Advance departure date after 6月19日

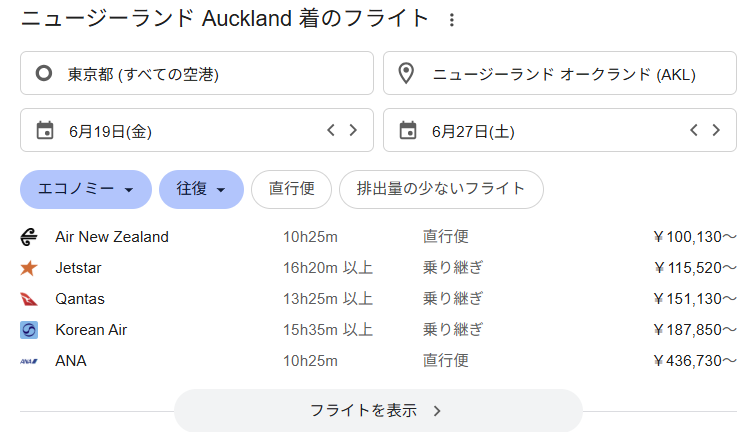click(x=353, y=130)
